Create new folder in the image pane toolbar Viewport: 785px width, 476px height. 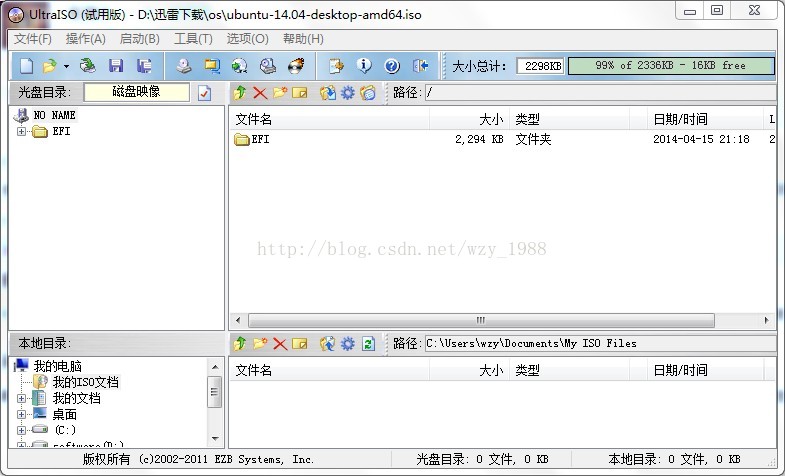click(x=280, y=92)
